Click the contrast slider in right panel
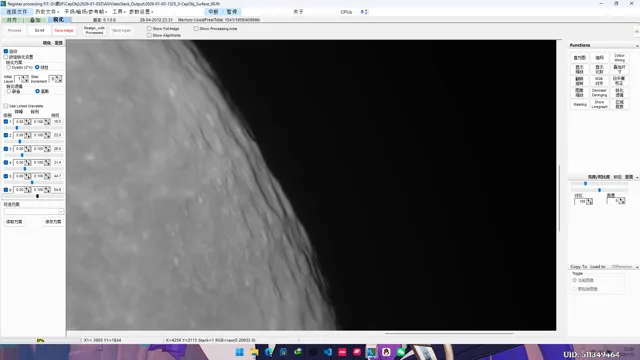This screenshot has width=640, height=360. coord(599,184)
